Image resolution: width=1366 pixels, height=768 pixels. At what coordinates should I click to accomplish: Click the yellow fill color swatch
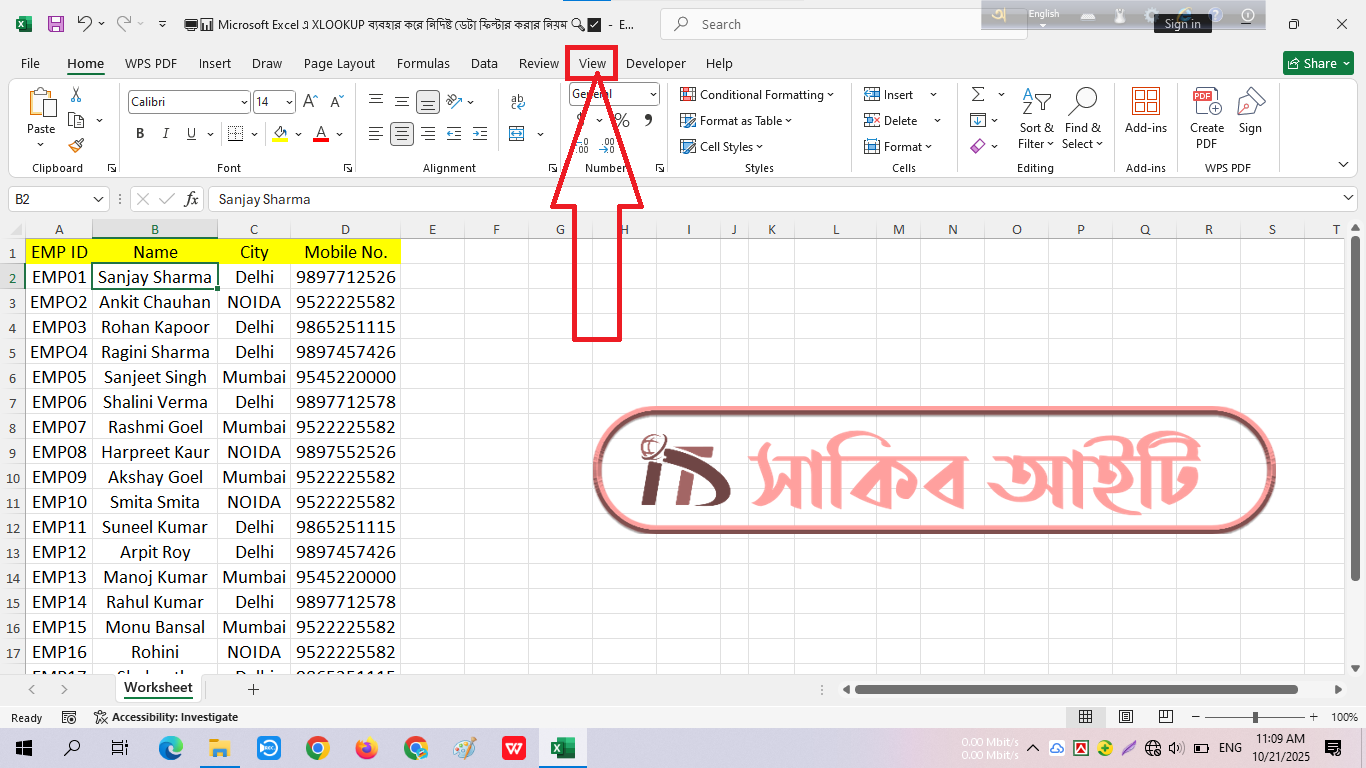point(280,134)
